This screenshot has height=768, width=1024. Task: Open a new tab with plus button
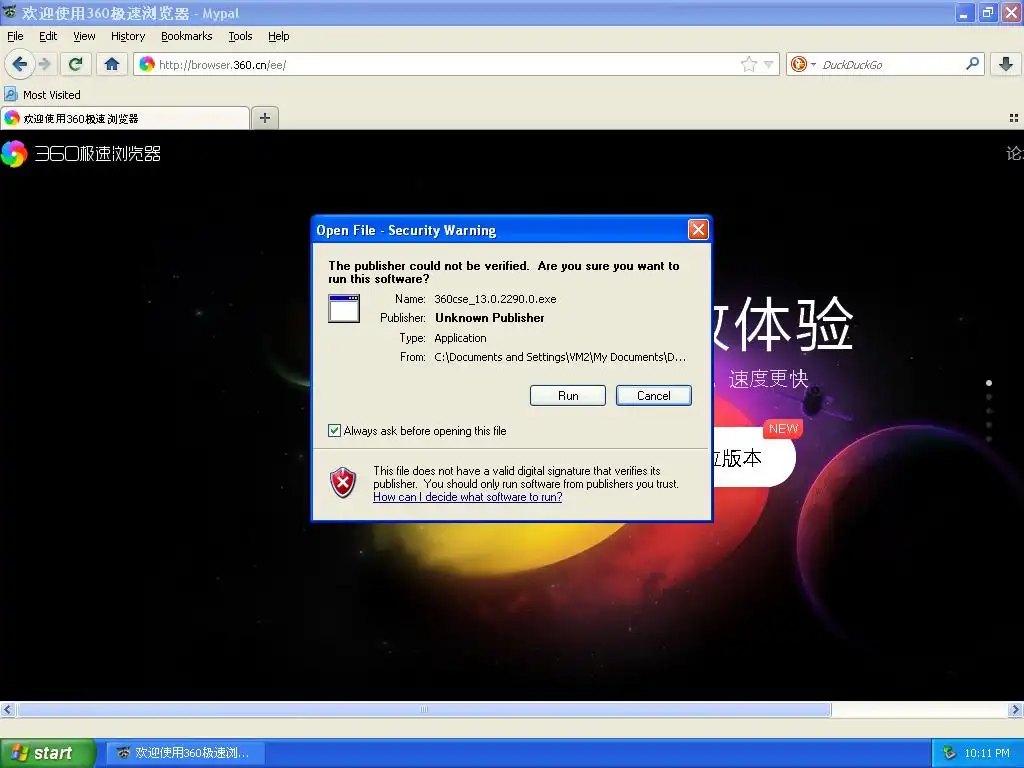(x=264, y=118)
